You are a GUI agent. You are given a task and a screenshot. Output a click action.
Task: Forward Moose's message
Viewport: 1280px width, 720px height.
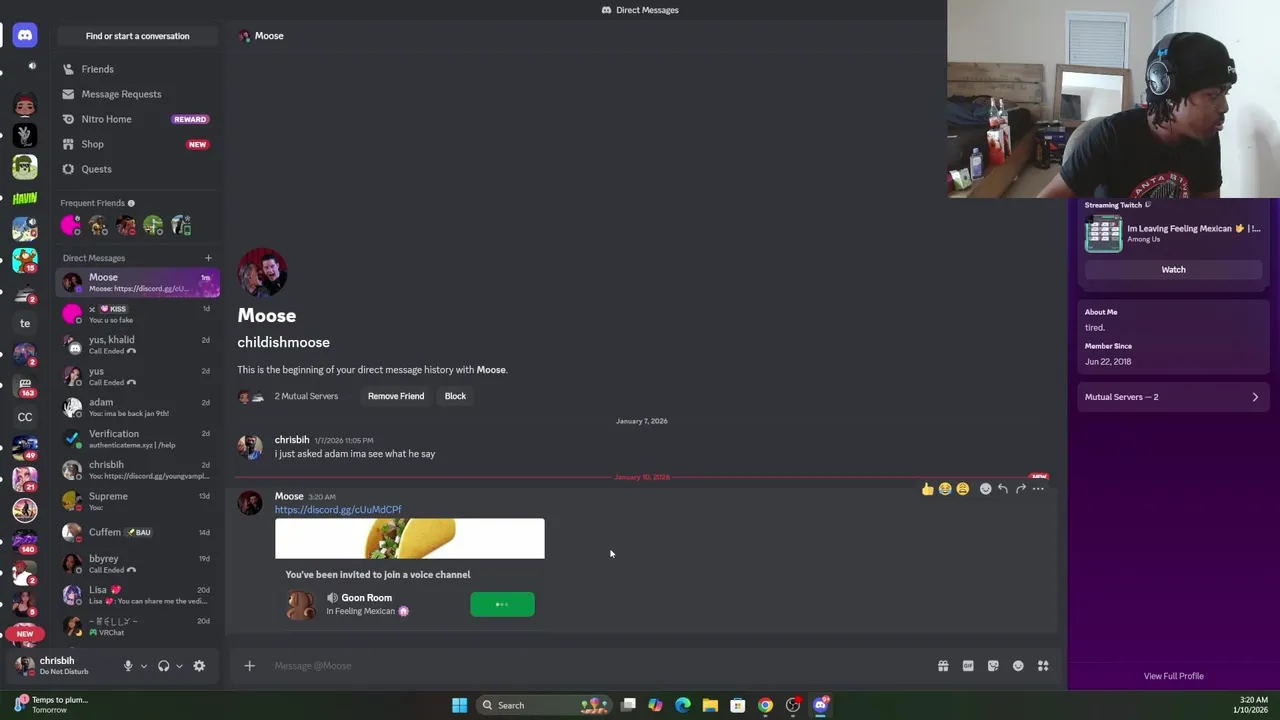(x=1020, y=489)
